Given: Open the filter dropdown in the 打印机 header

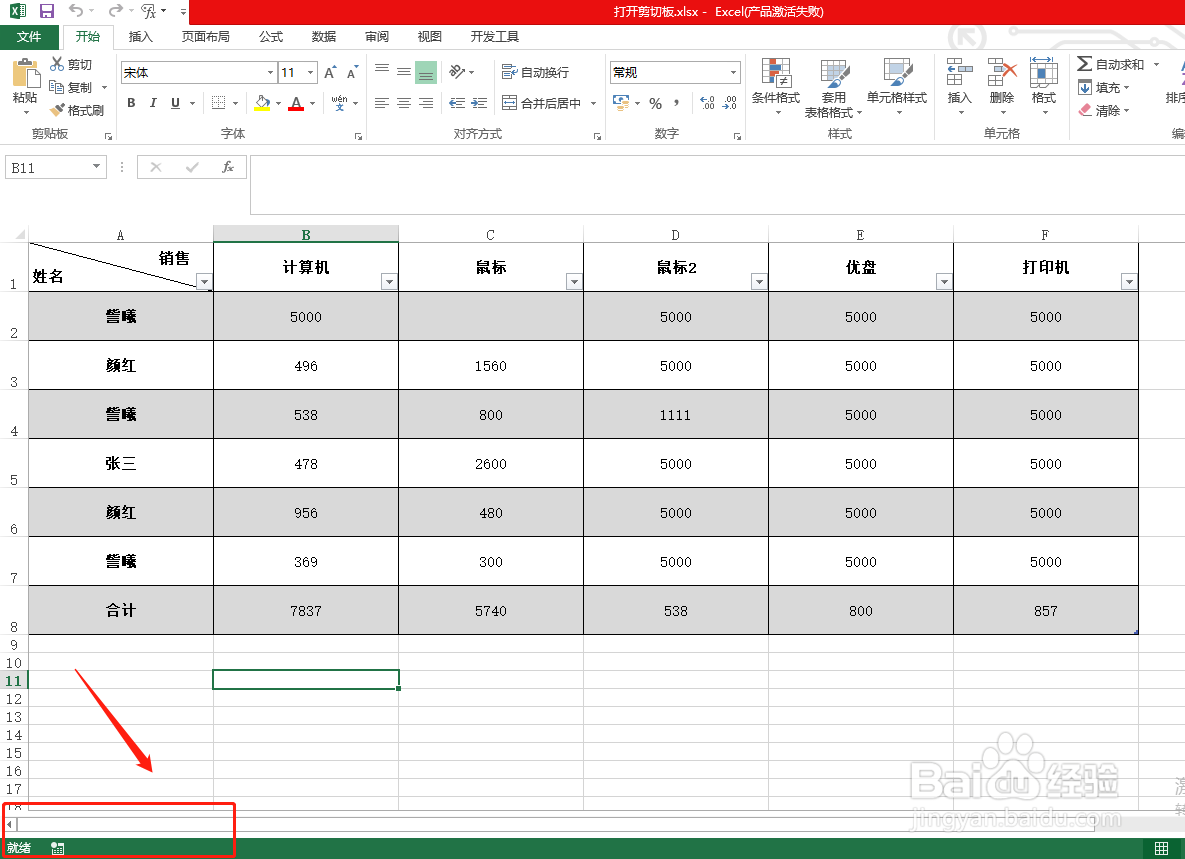Looking at the screenshot, I should [x=1129, y=282].
